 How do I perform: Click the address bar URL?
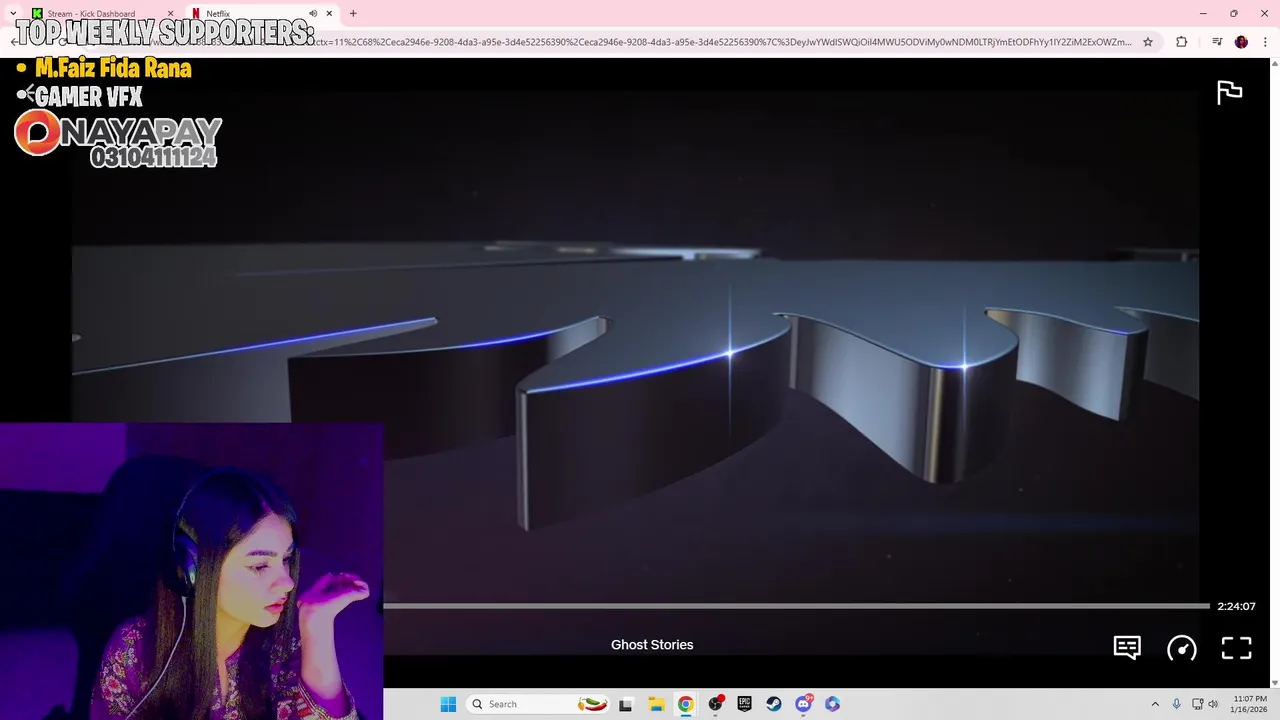[725, 42]
